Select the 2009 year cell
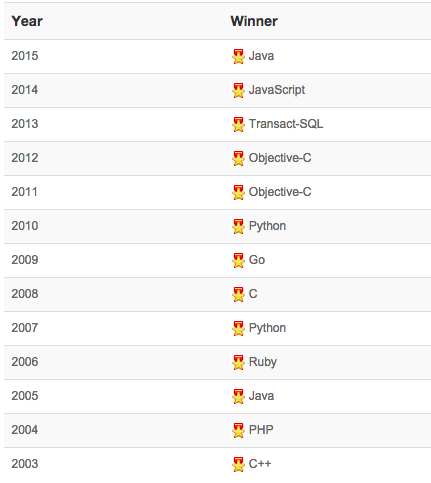 [x=25, y=260]
